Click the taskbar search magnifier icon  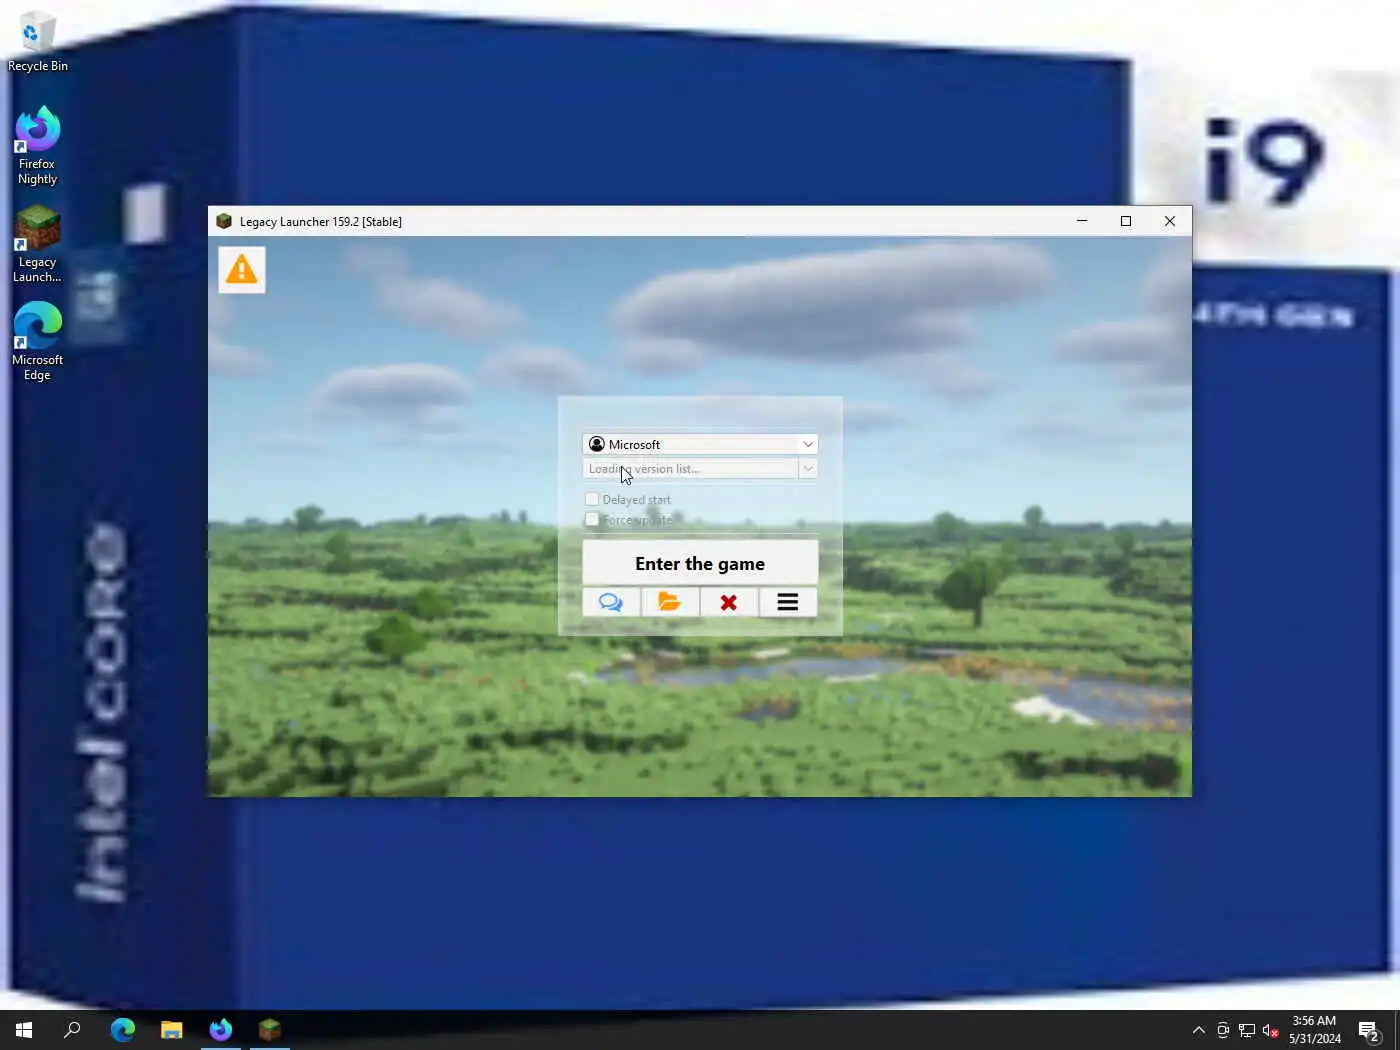click(x=72, y=1029)
